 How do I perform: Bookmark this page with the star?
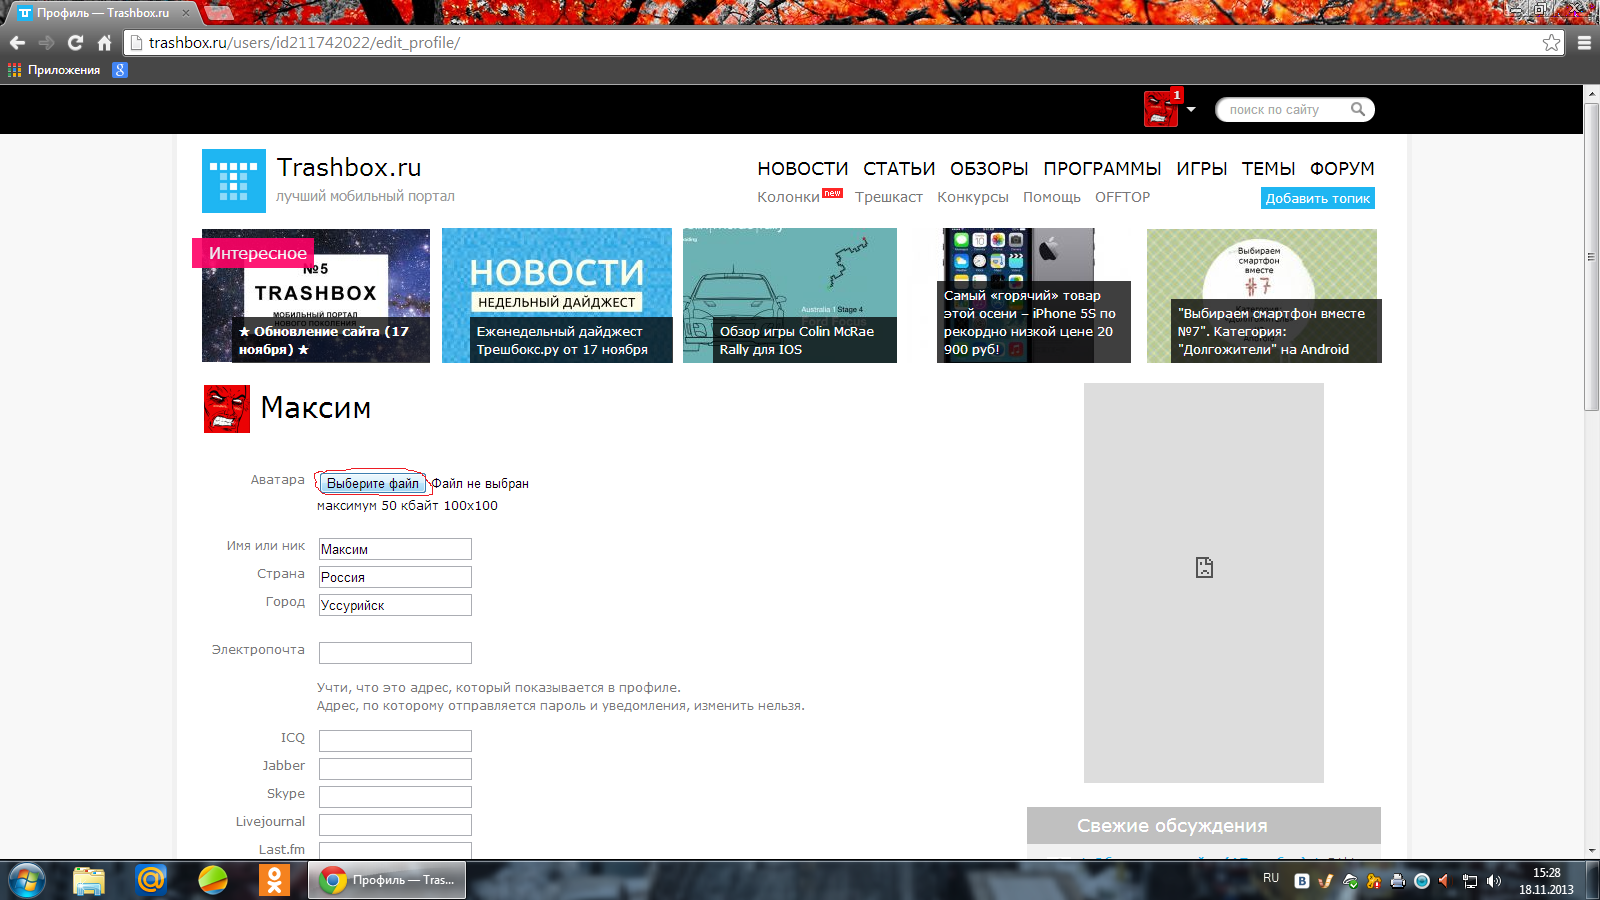(x=1551, y=43)
